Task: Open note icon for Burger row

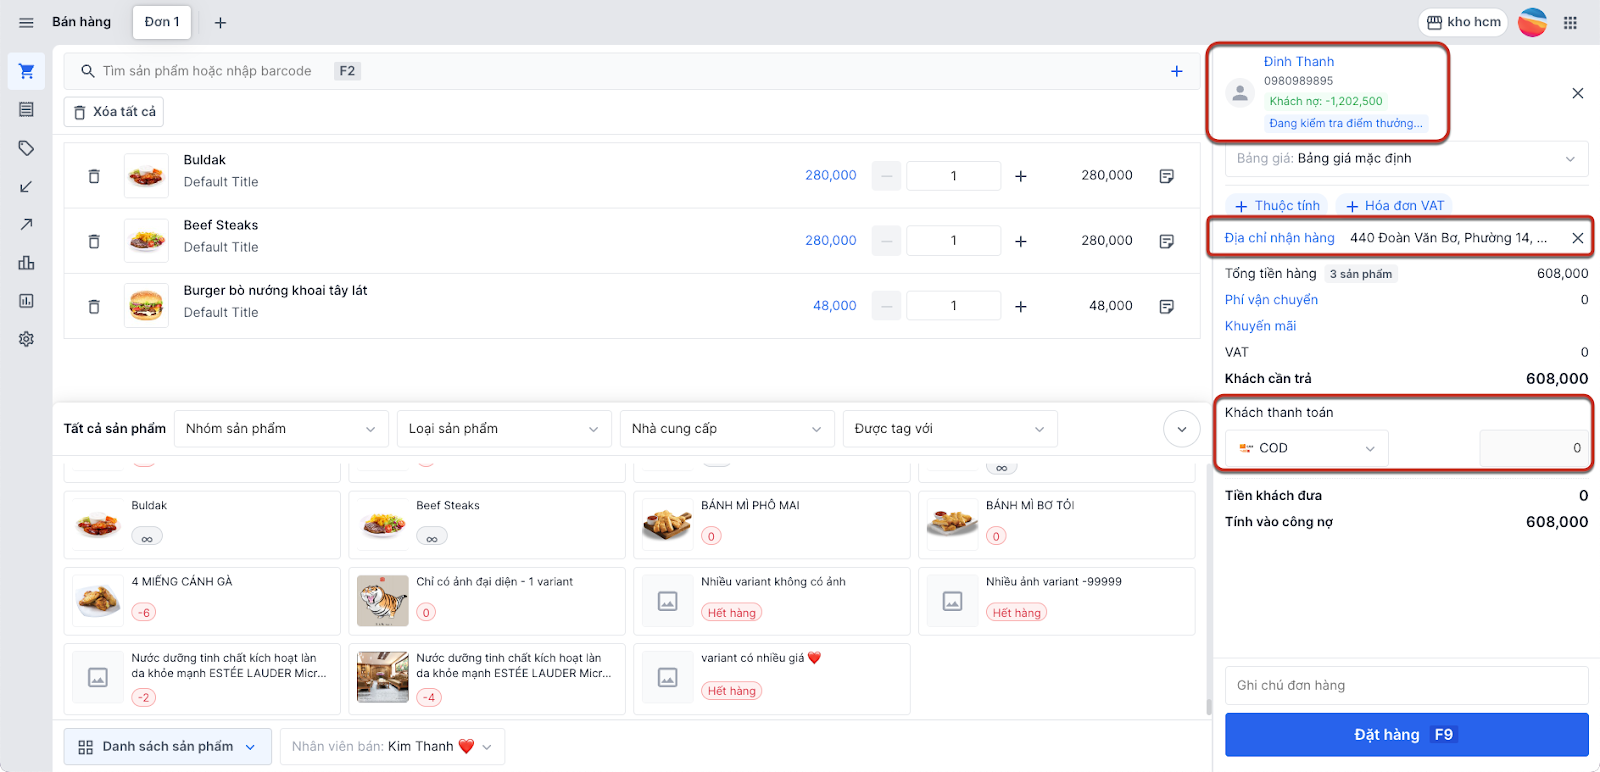Action: [x=1166, y=306]
